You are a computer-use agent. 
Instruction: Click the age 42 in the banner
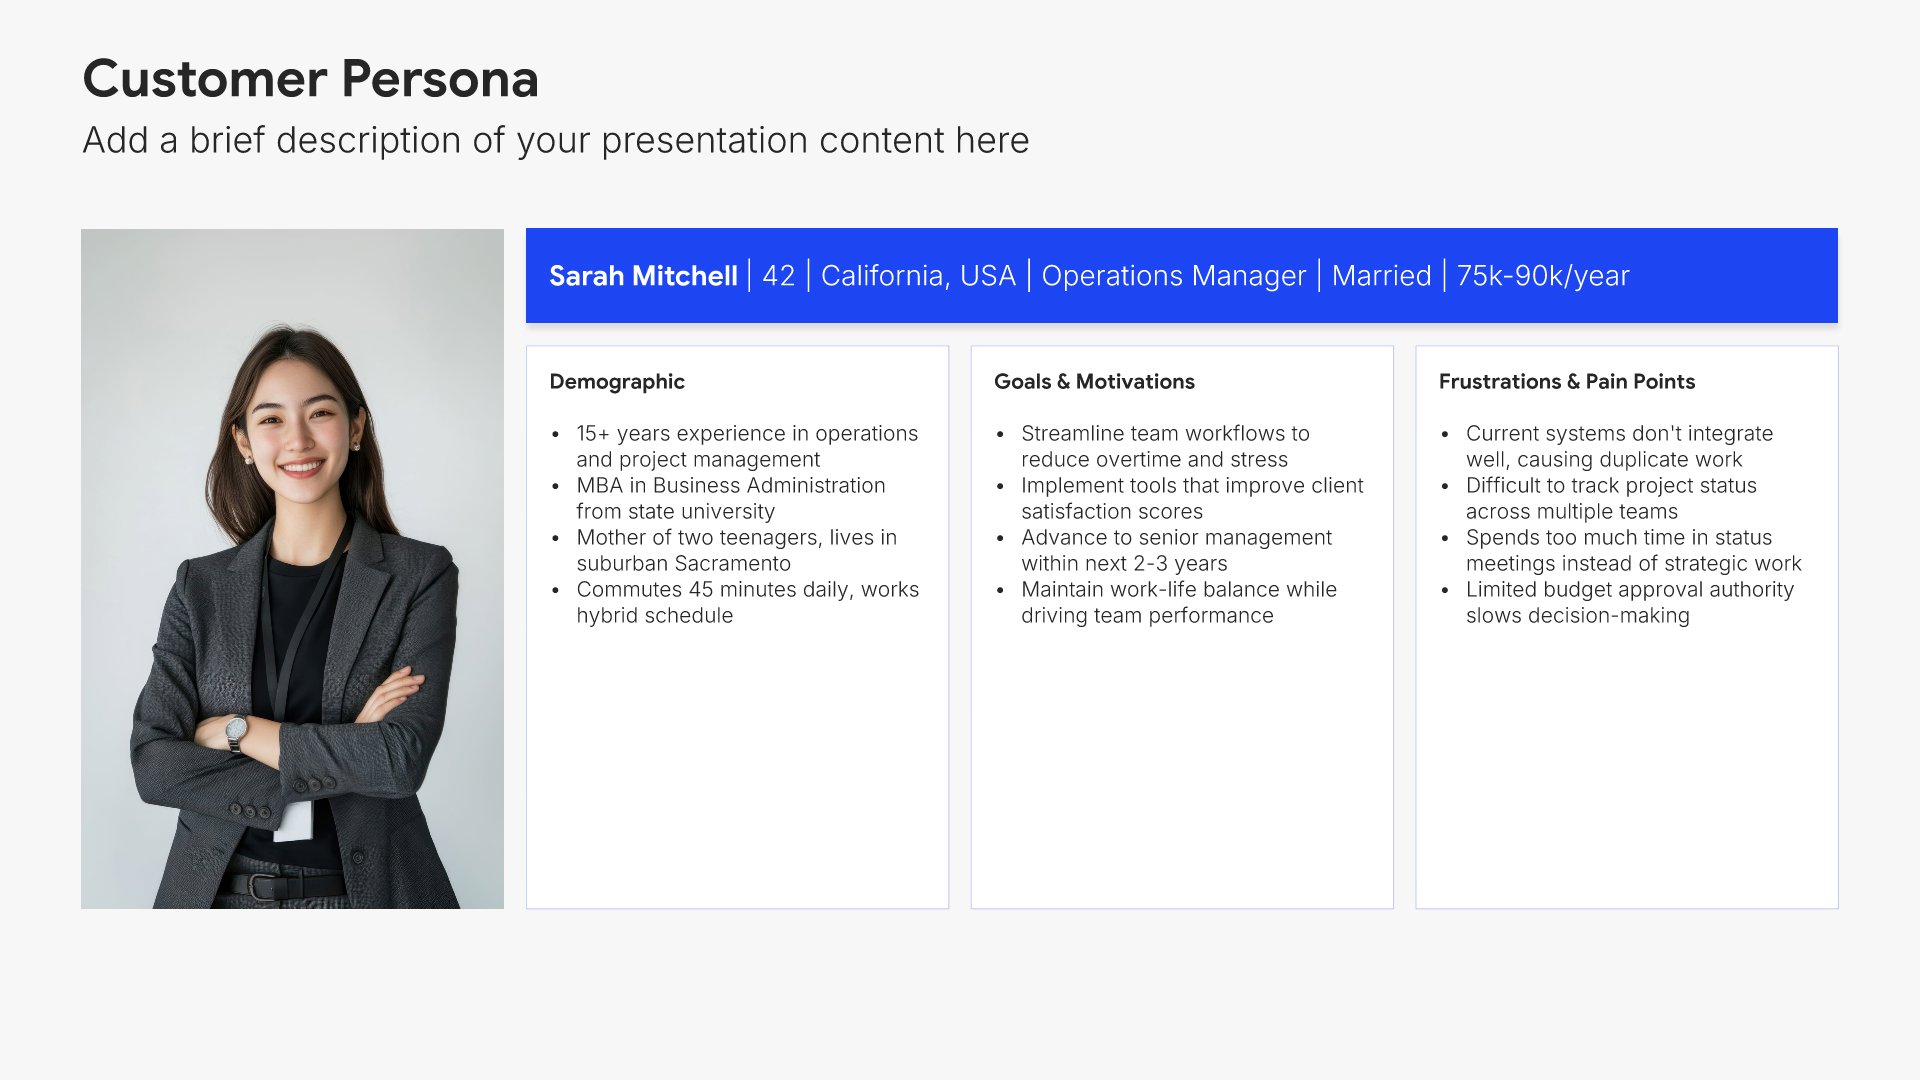[778, 276]
